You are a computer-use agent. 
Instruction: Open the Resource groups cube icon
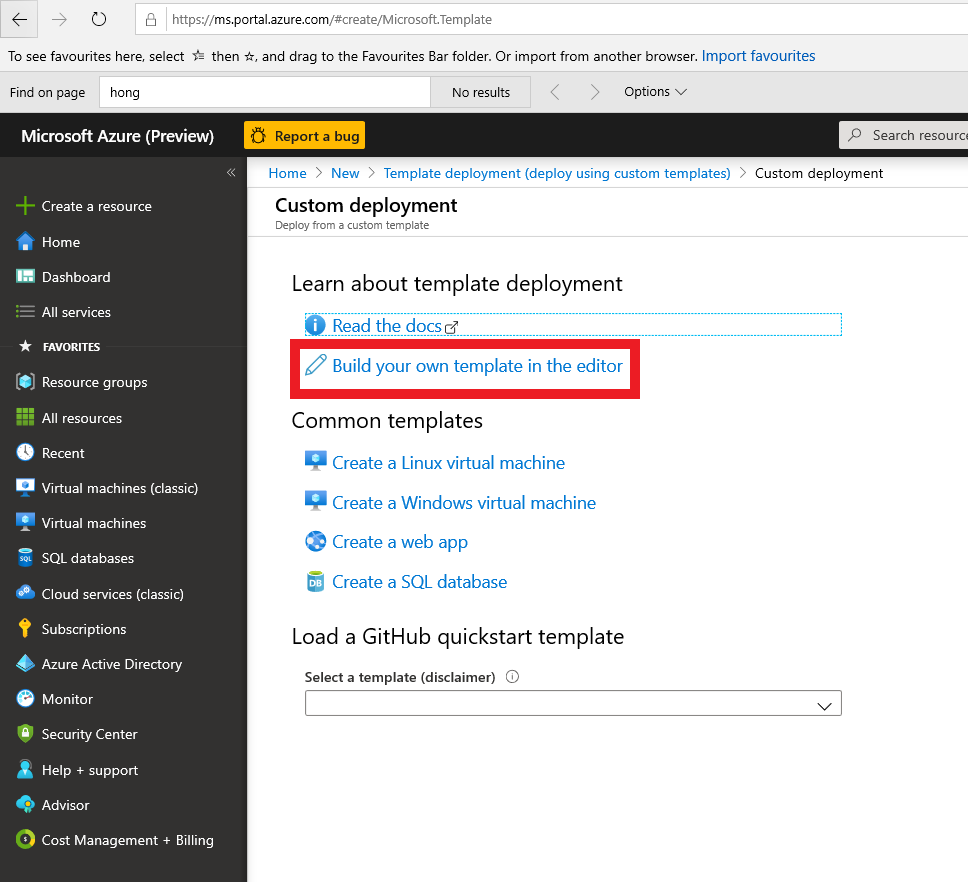[x=25, y=382]
